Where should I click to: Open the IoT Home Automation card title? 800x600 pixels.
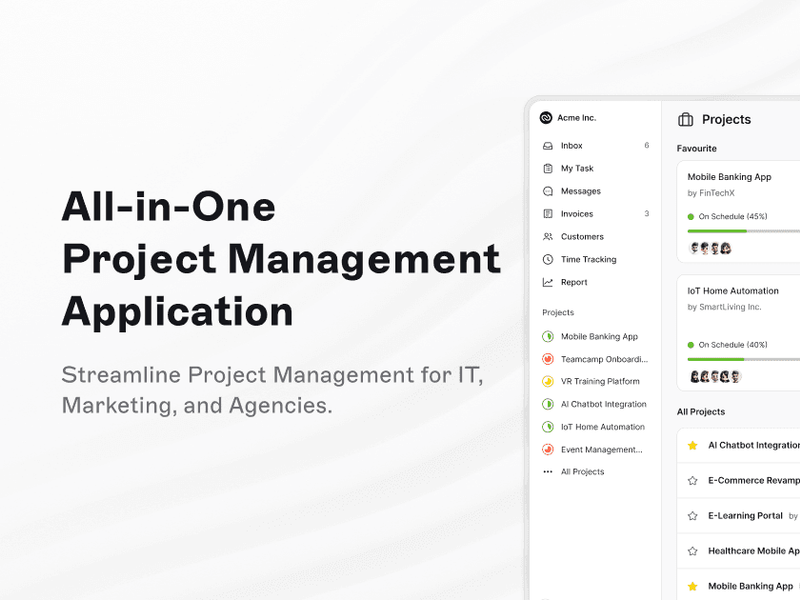(733, 291)
